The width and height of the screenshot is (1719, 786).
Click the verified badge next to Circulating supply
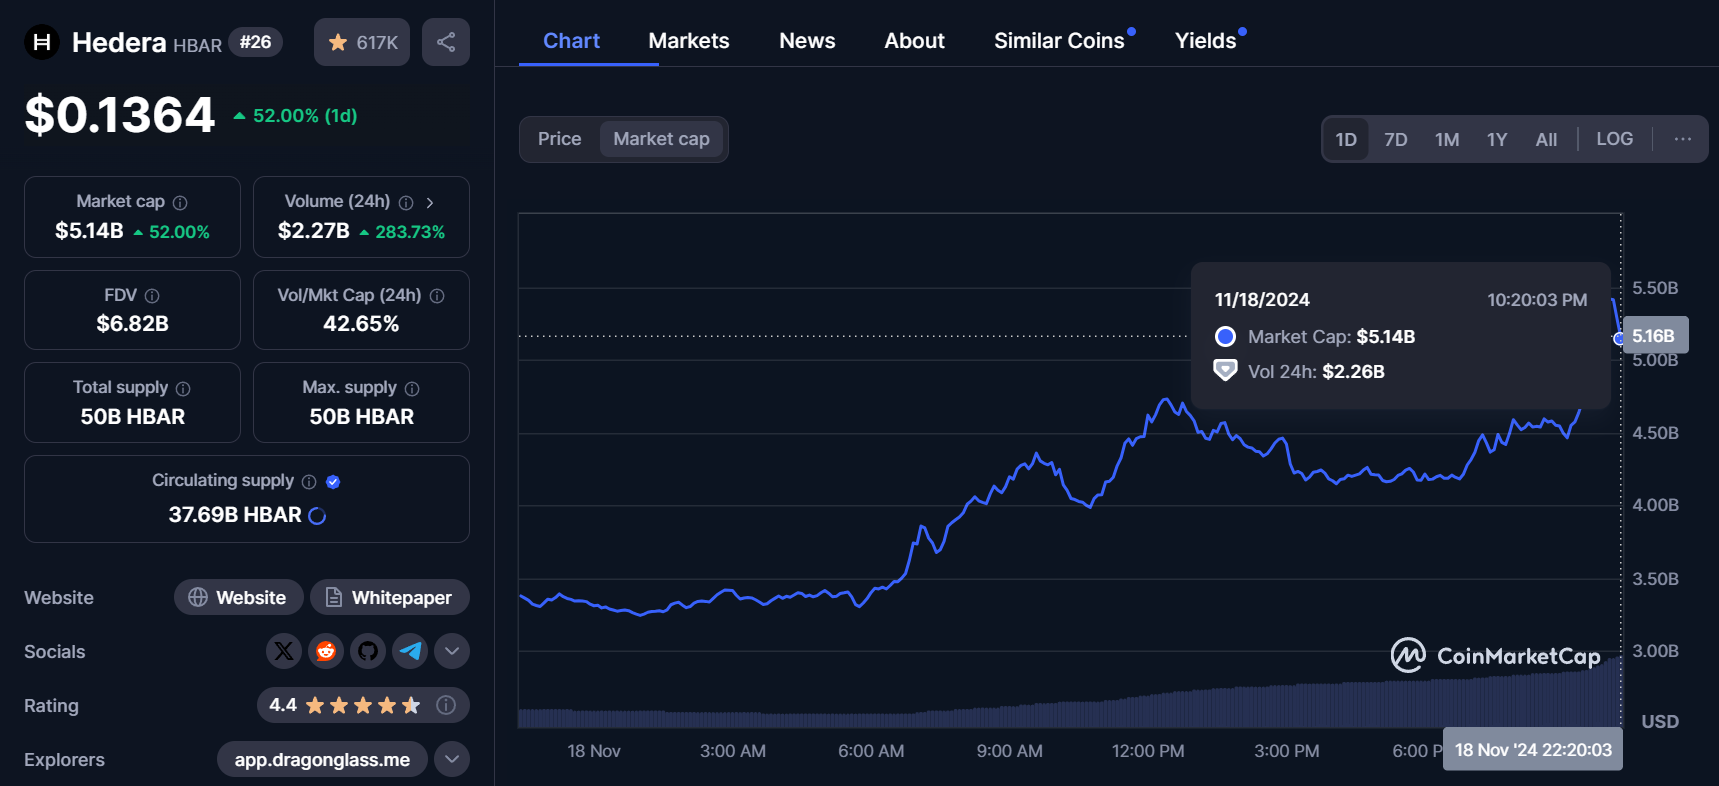[333, 482]
